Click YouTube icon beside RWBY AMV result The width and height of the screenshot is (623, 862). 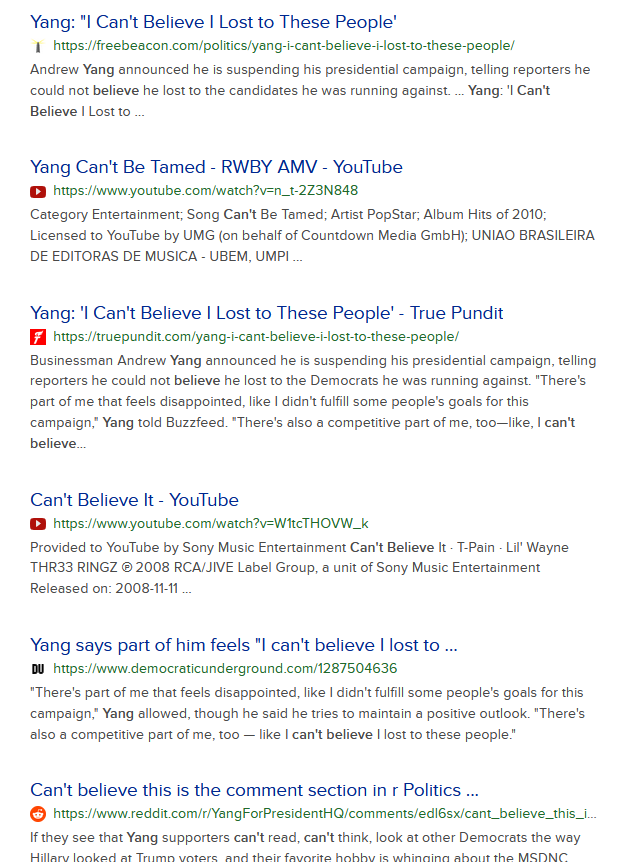coord(37,191)
